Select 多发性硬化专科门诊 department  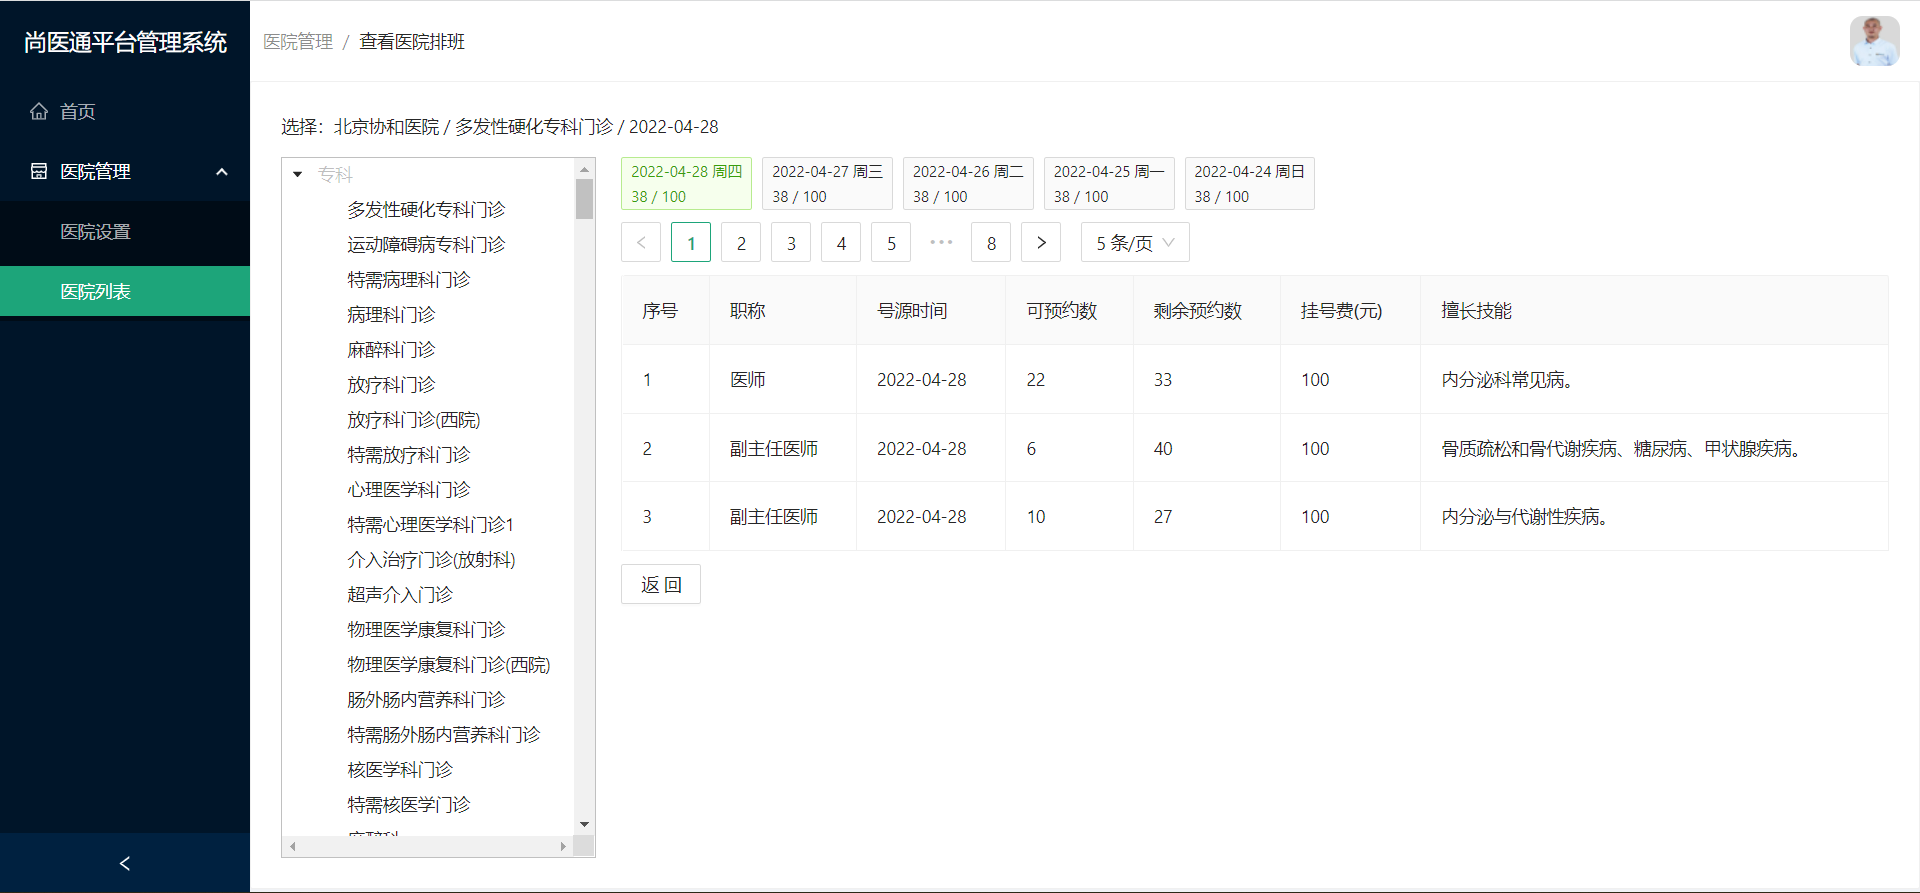[x=426, y=209]
